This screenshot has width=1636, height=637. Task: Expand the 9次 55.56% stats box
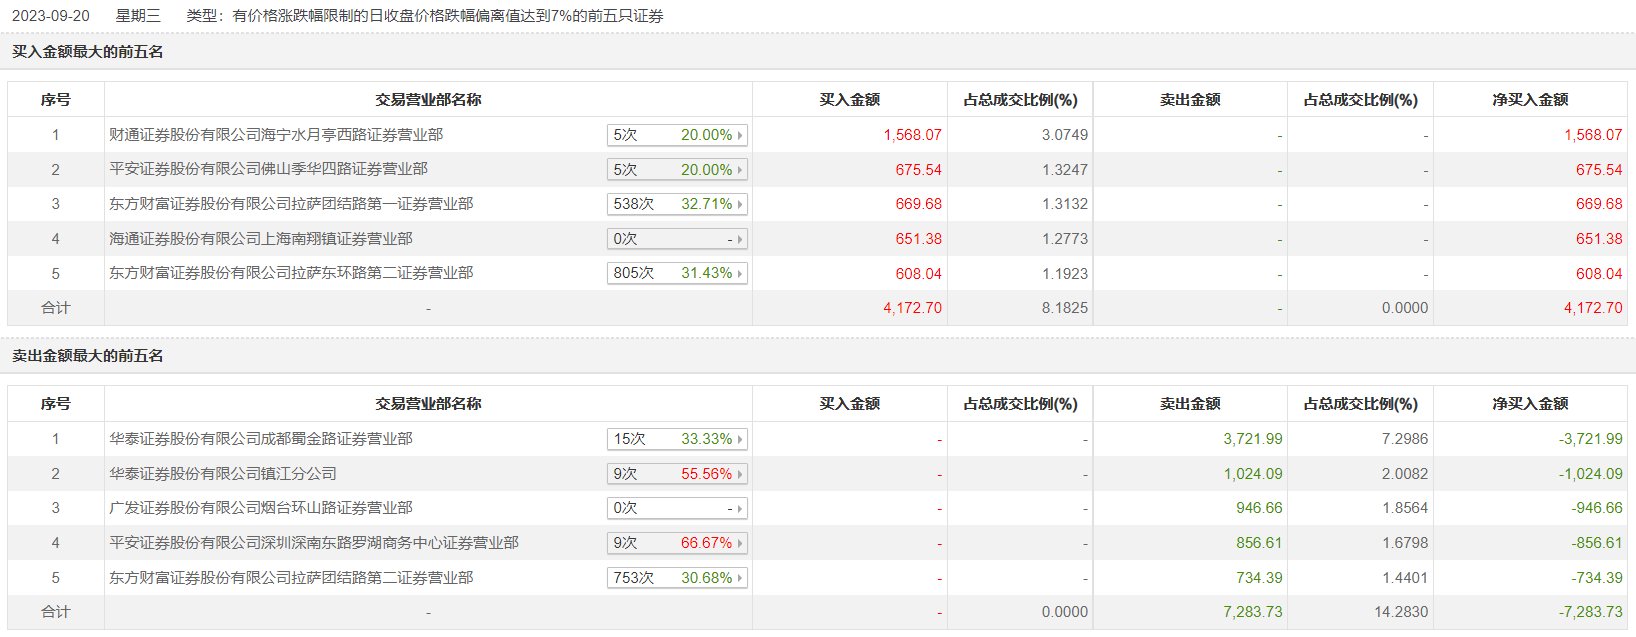[x=677, y=474]
